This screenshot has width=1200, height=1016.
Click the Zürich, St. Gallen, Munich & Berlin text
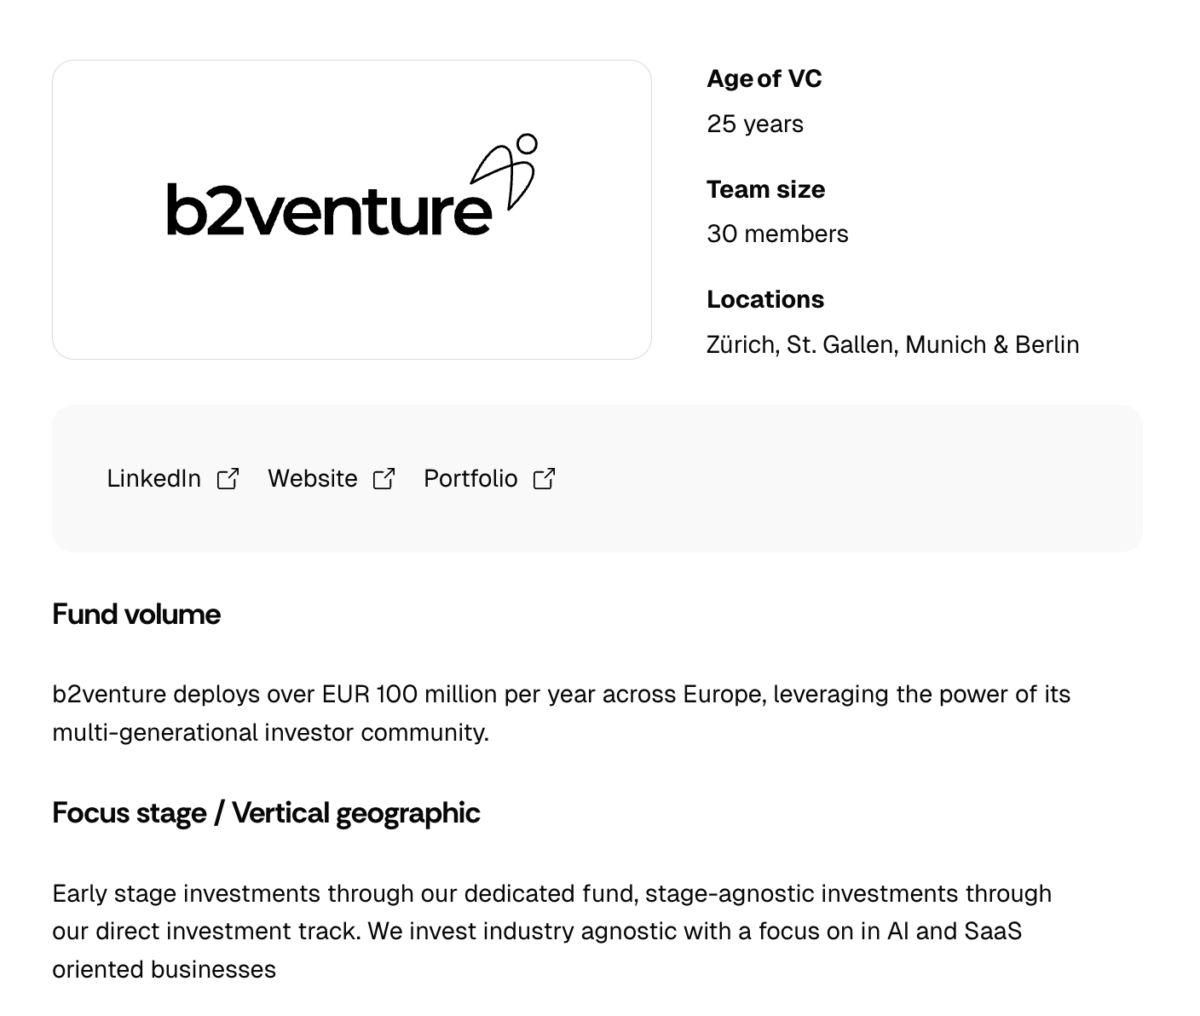pyautogui.click(x=892, y=345)
